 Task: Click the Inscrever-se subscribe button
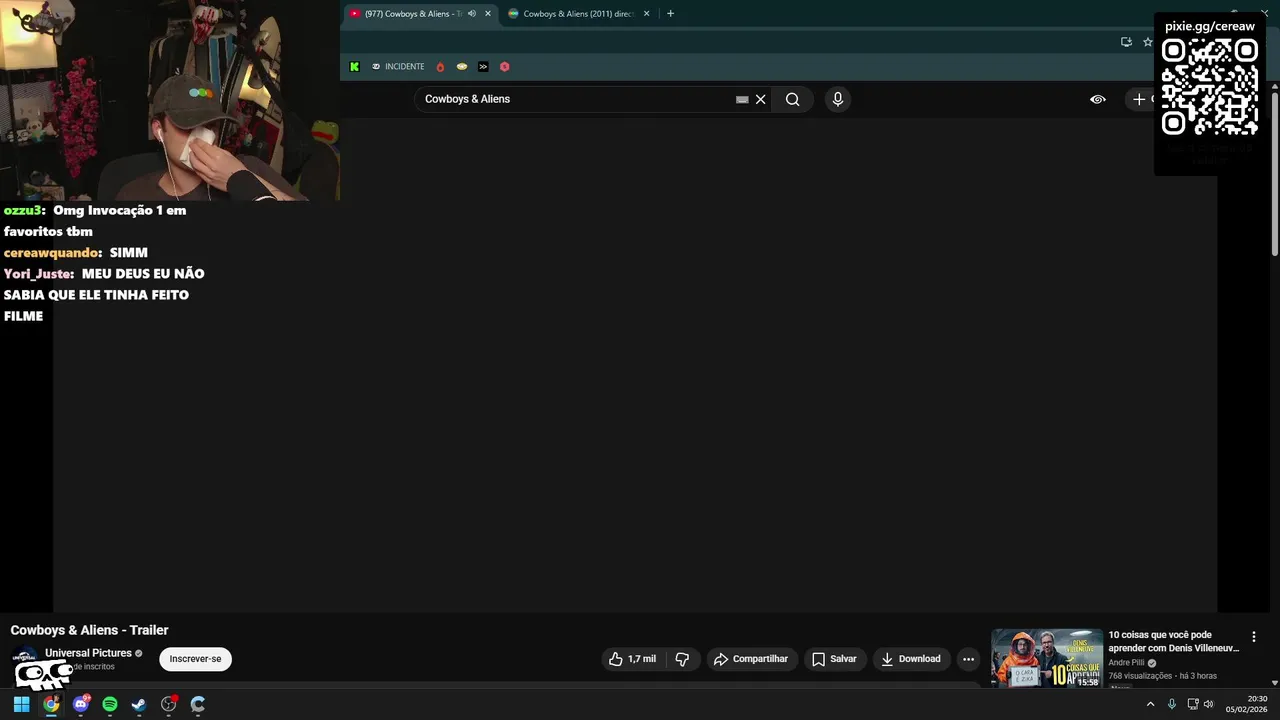pos(195,659)
